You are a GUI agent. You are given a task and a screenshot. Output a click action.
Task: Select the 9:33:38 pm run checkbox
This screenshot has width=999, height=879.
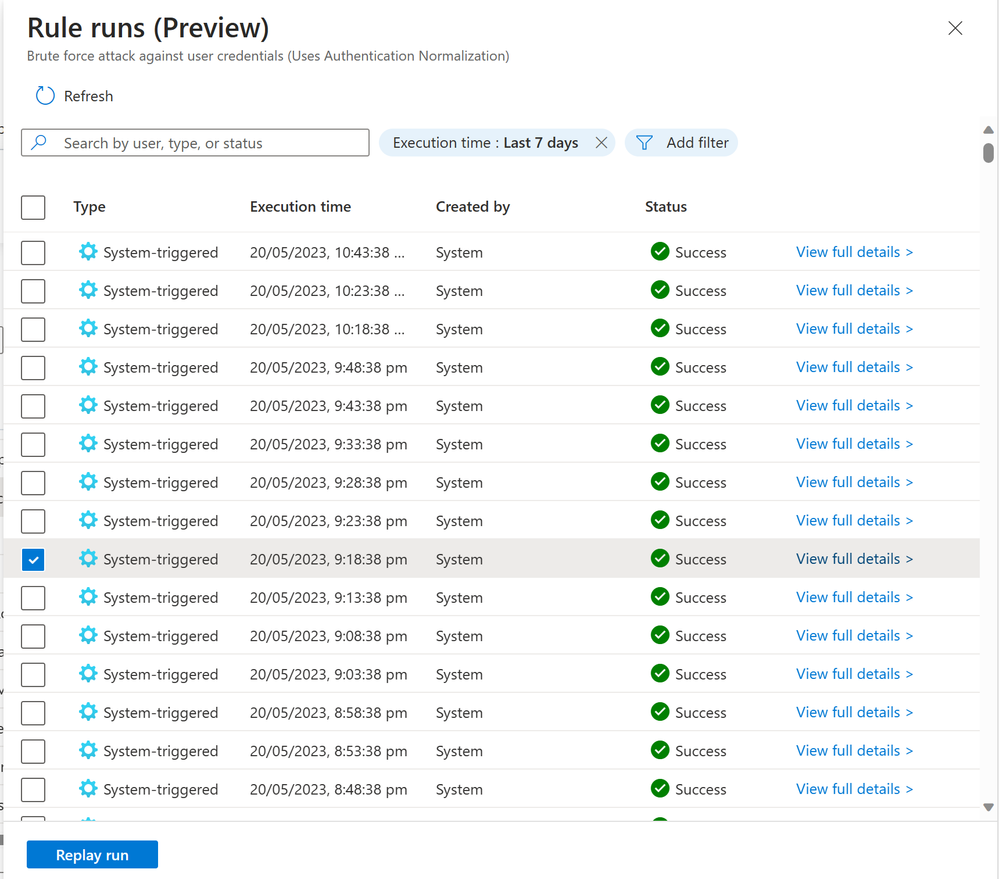tap(33, 445)
